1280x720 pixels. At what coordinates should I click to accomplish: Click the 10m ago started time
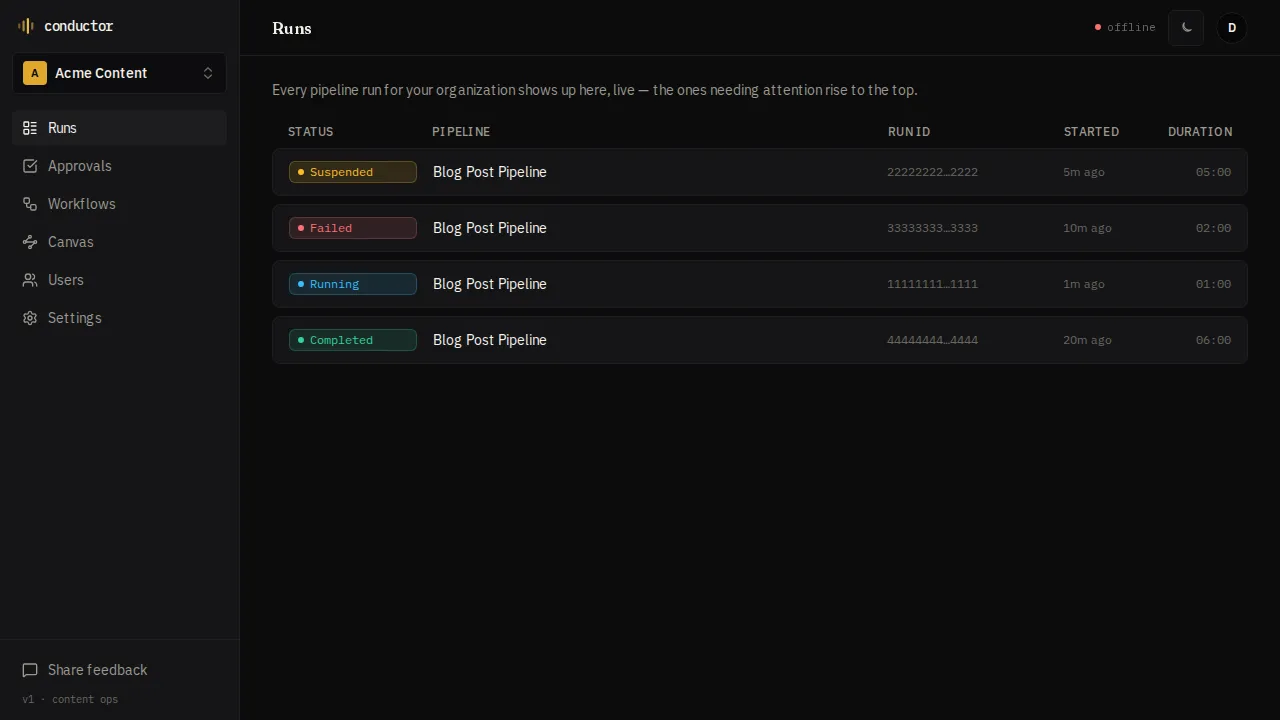coord(1087,228)
